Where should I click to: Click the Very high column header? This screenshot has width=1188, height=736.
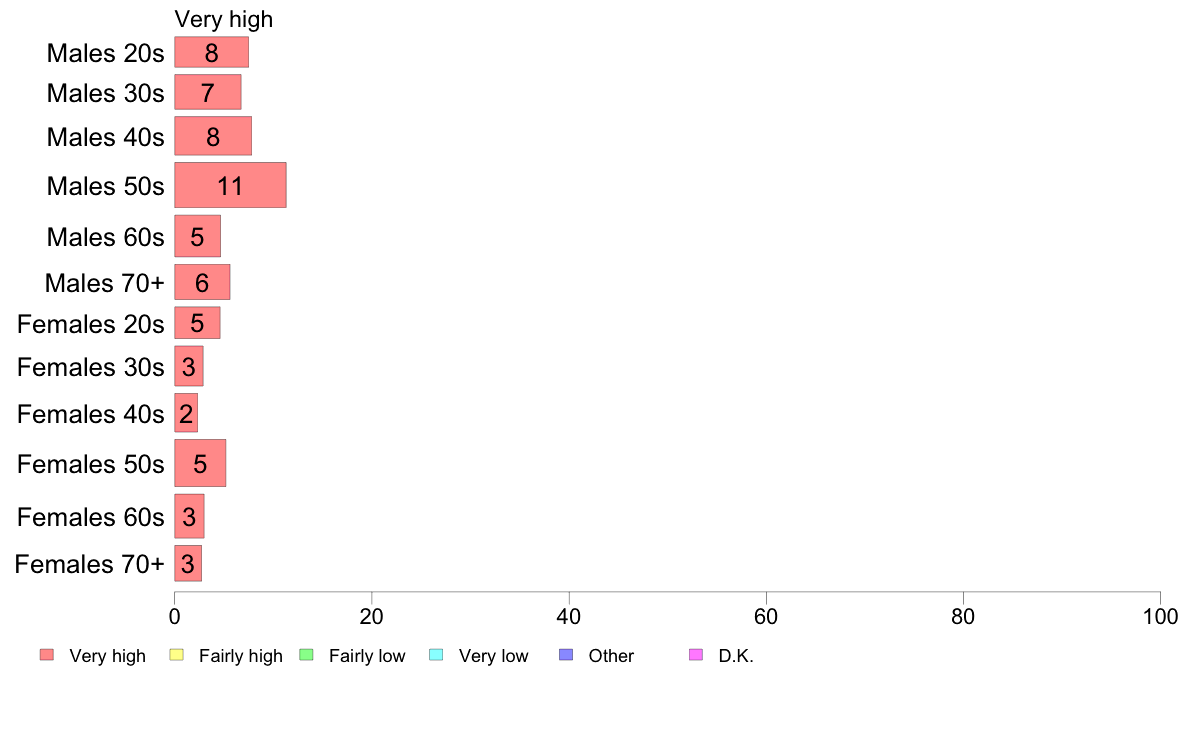click(224, 20)
